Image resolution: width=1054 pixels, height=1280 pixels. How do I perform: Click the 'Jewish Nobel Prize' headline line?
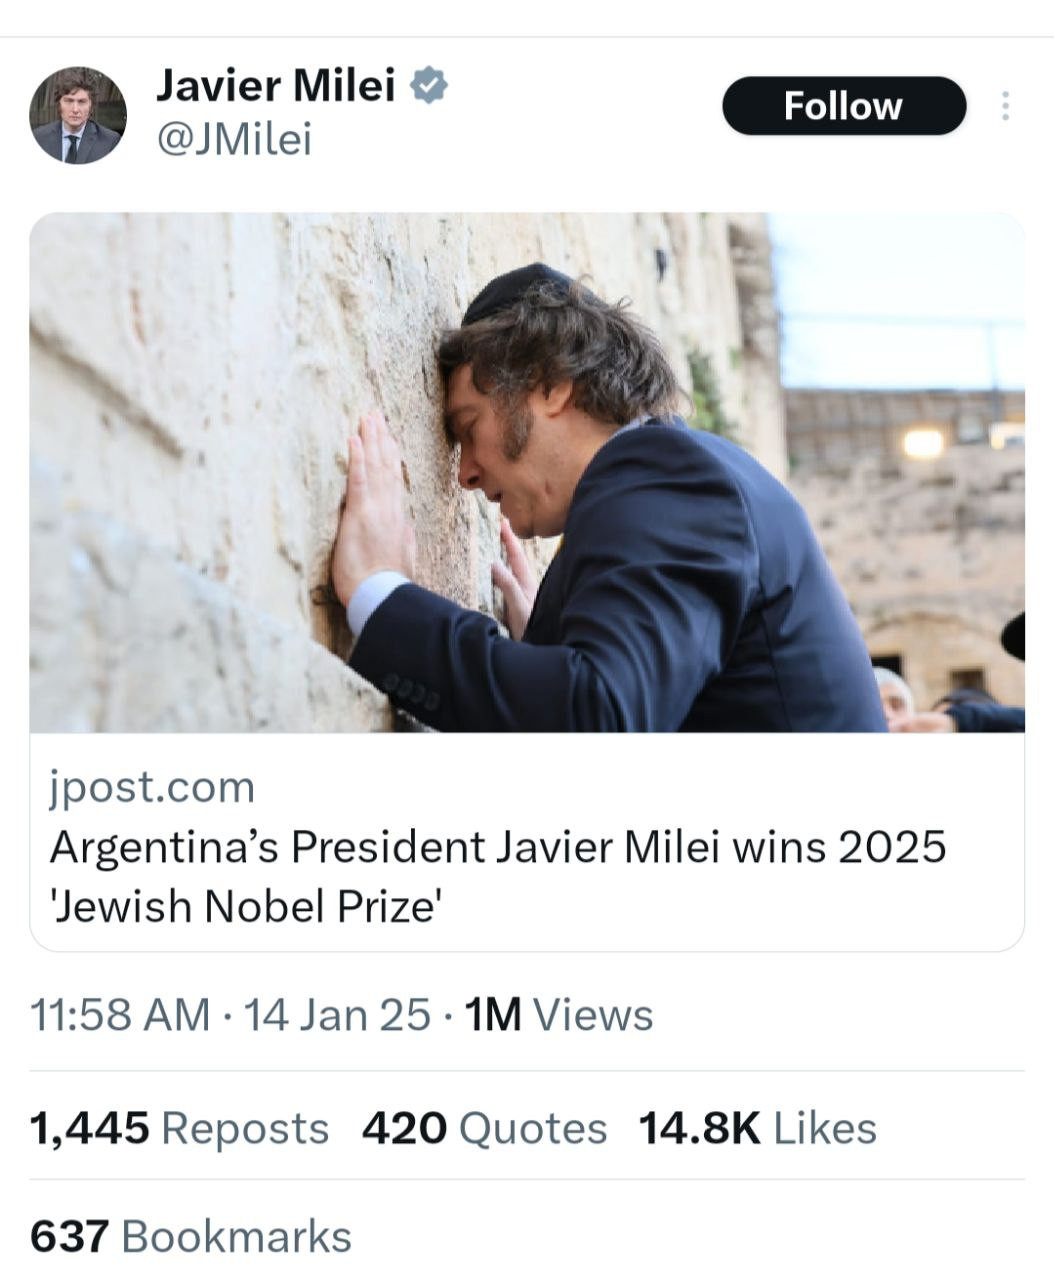click(x=246, y=906)
